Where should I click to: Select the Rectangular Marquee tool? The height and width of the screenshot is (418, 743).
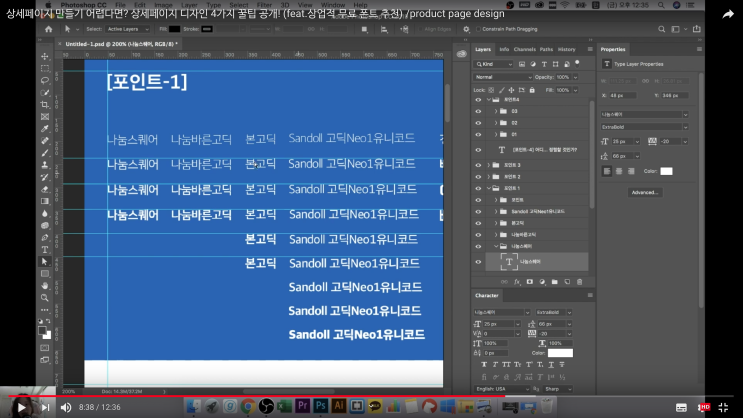(45, 68)
